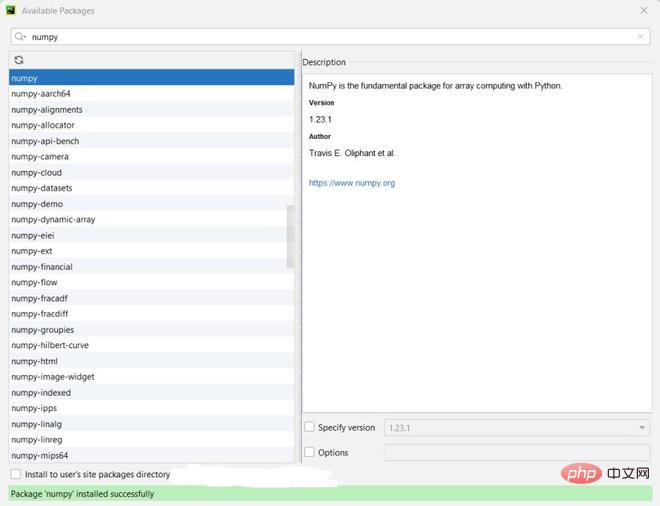Select numpy-eiei in the list

[x=152, y=235]
